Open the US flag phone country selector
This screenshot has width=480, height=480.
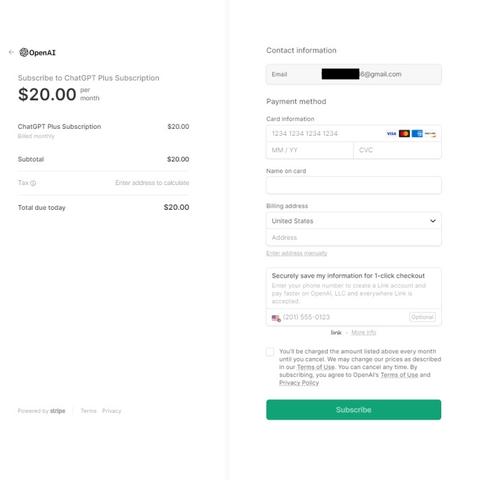tap(276, 318)
